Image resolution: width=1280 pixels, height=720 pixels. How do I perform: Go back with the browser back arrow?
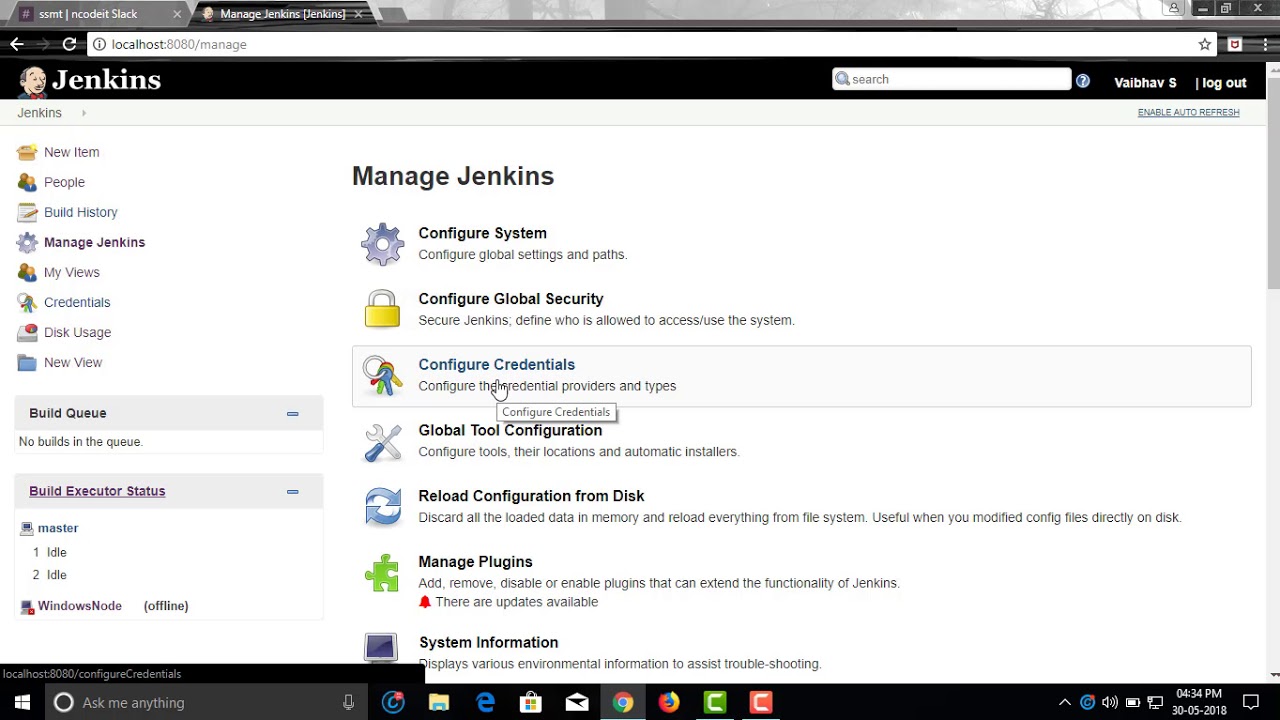[17, 44]
